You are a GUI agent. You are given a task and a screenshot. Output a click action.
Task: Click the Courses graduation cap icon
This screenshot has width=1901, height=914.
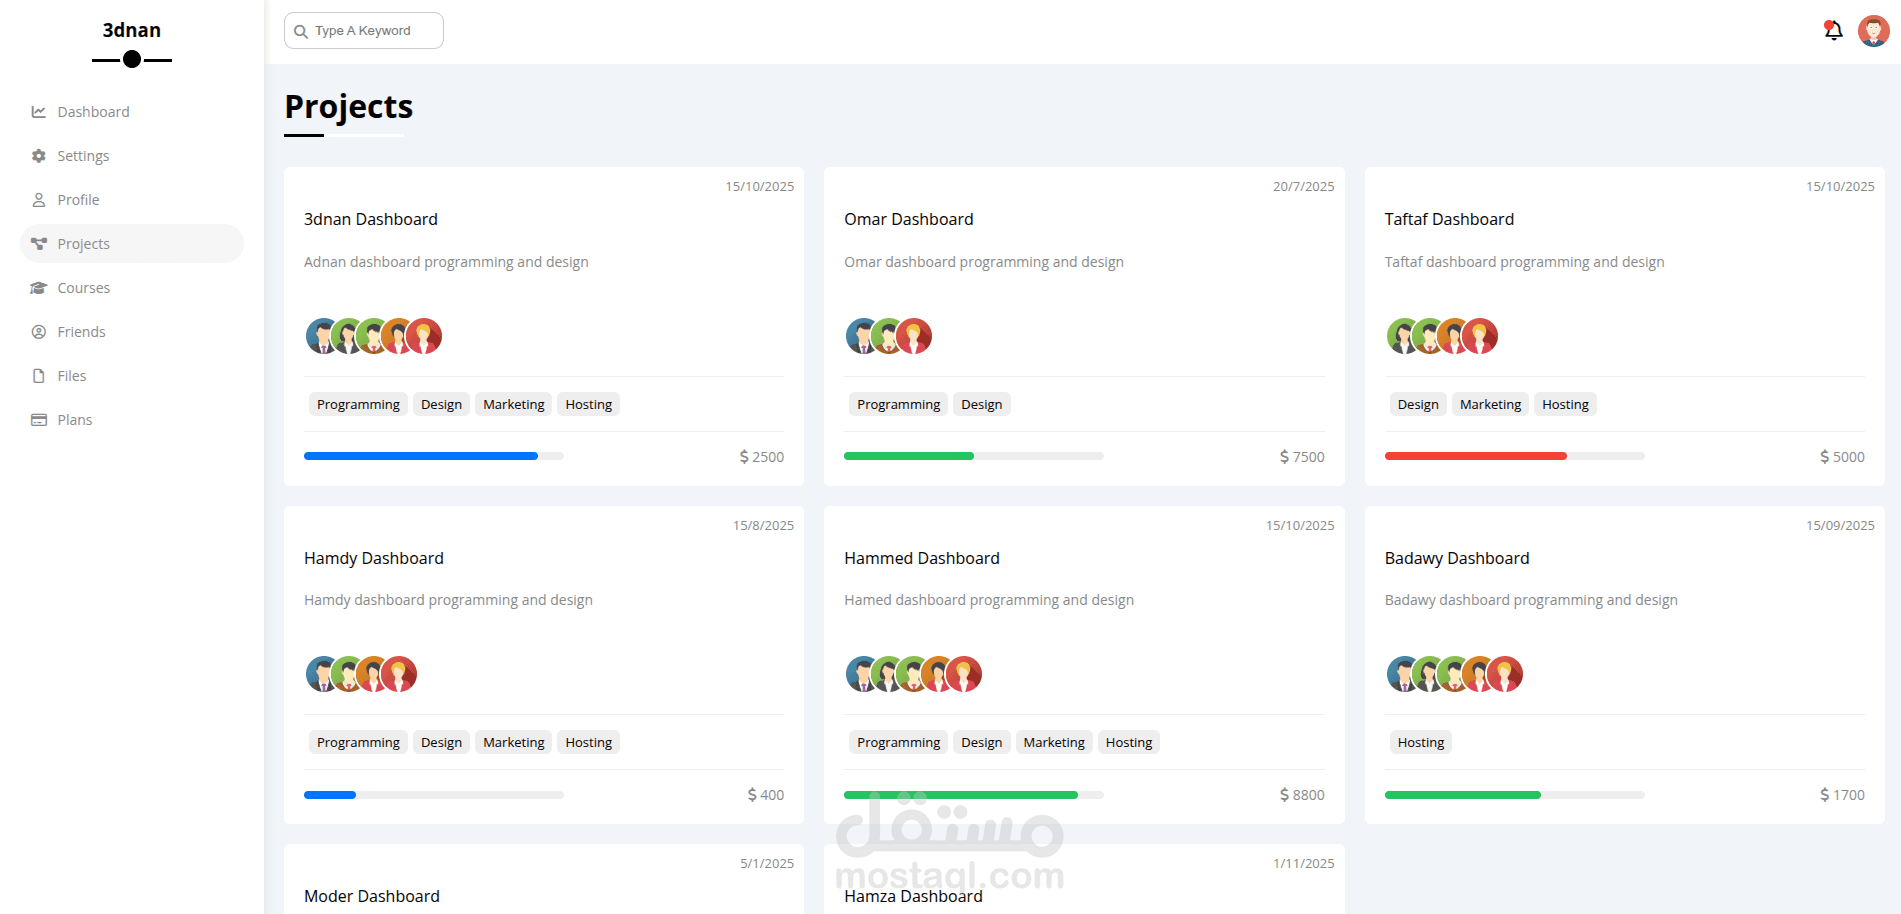(39, 288)
